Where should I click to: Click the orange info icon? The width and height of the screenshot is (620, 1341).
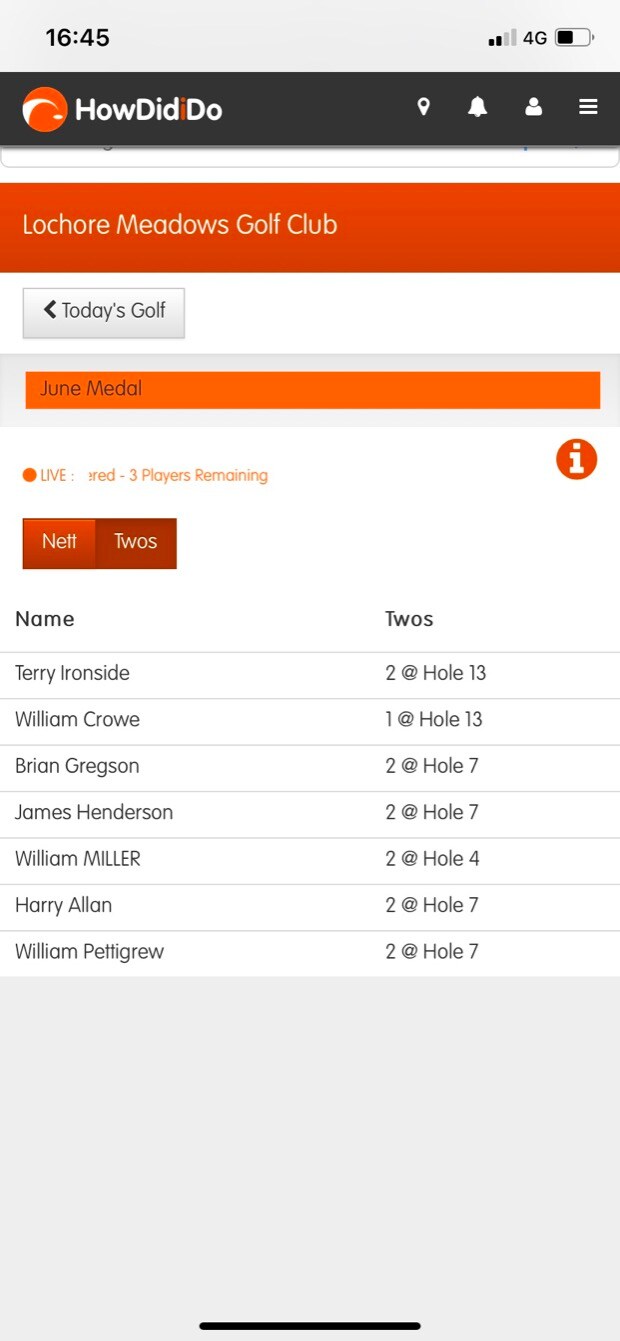[576, 460]
